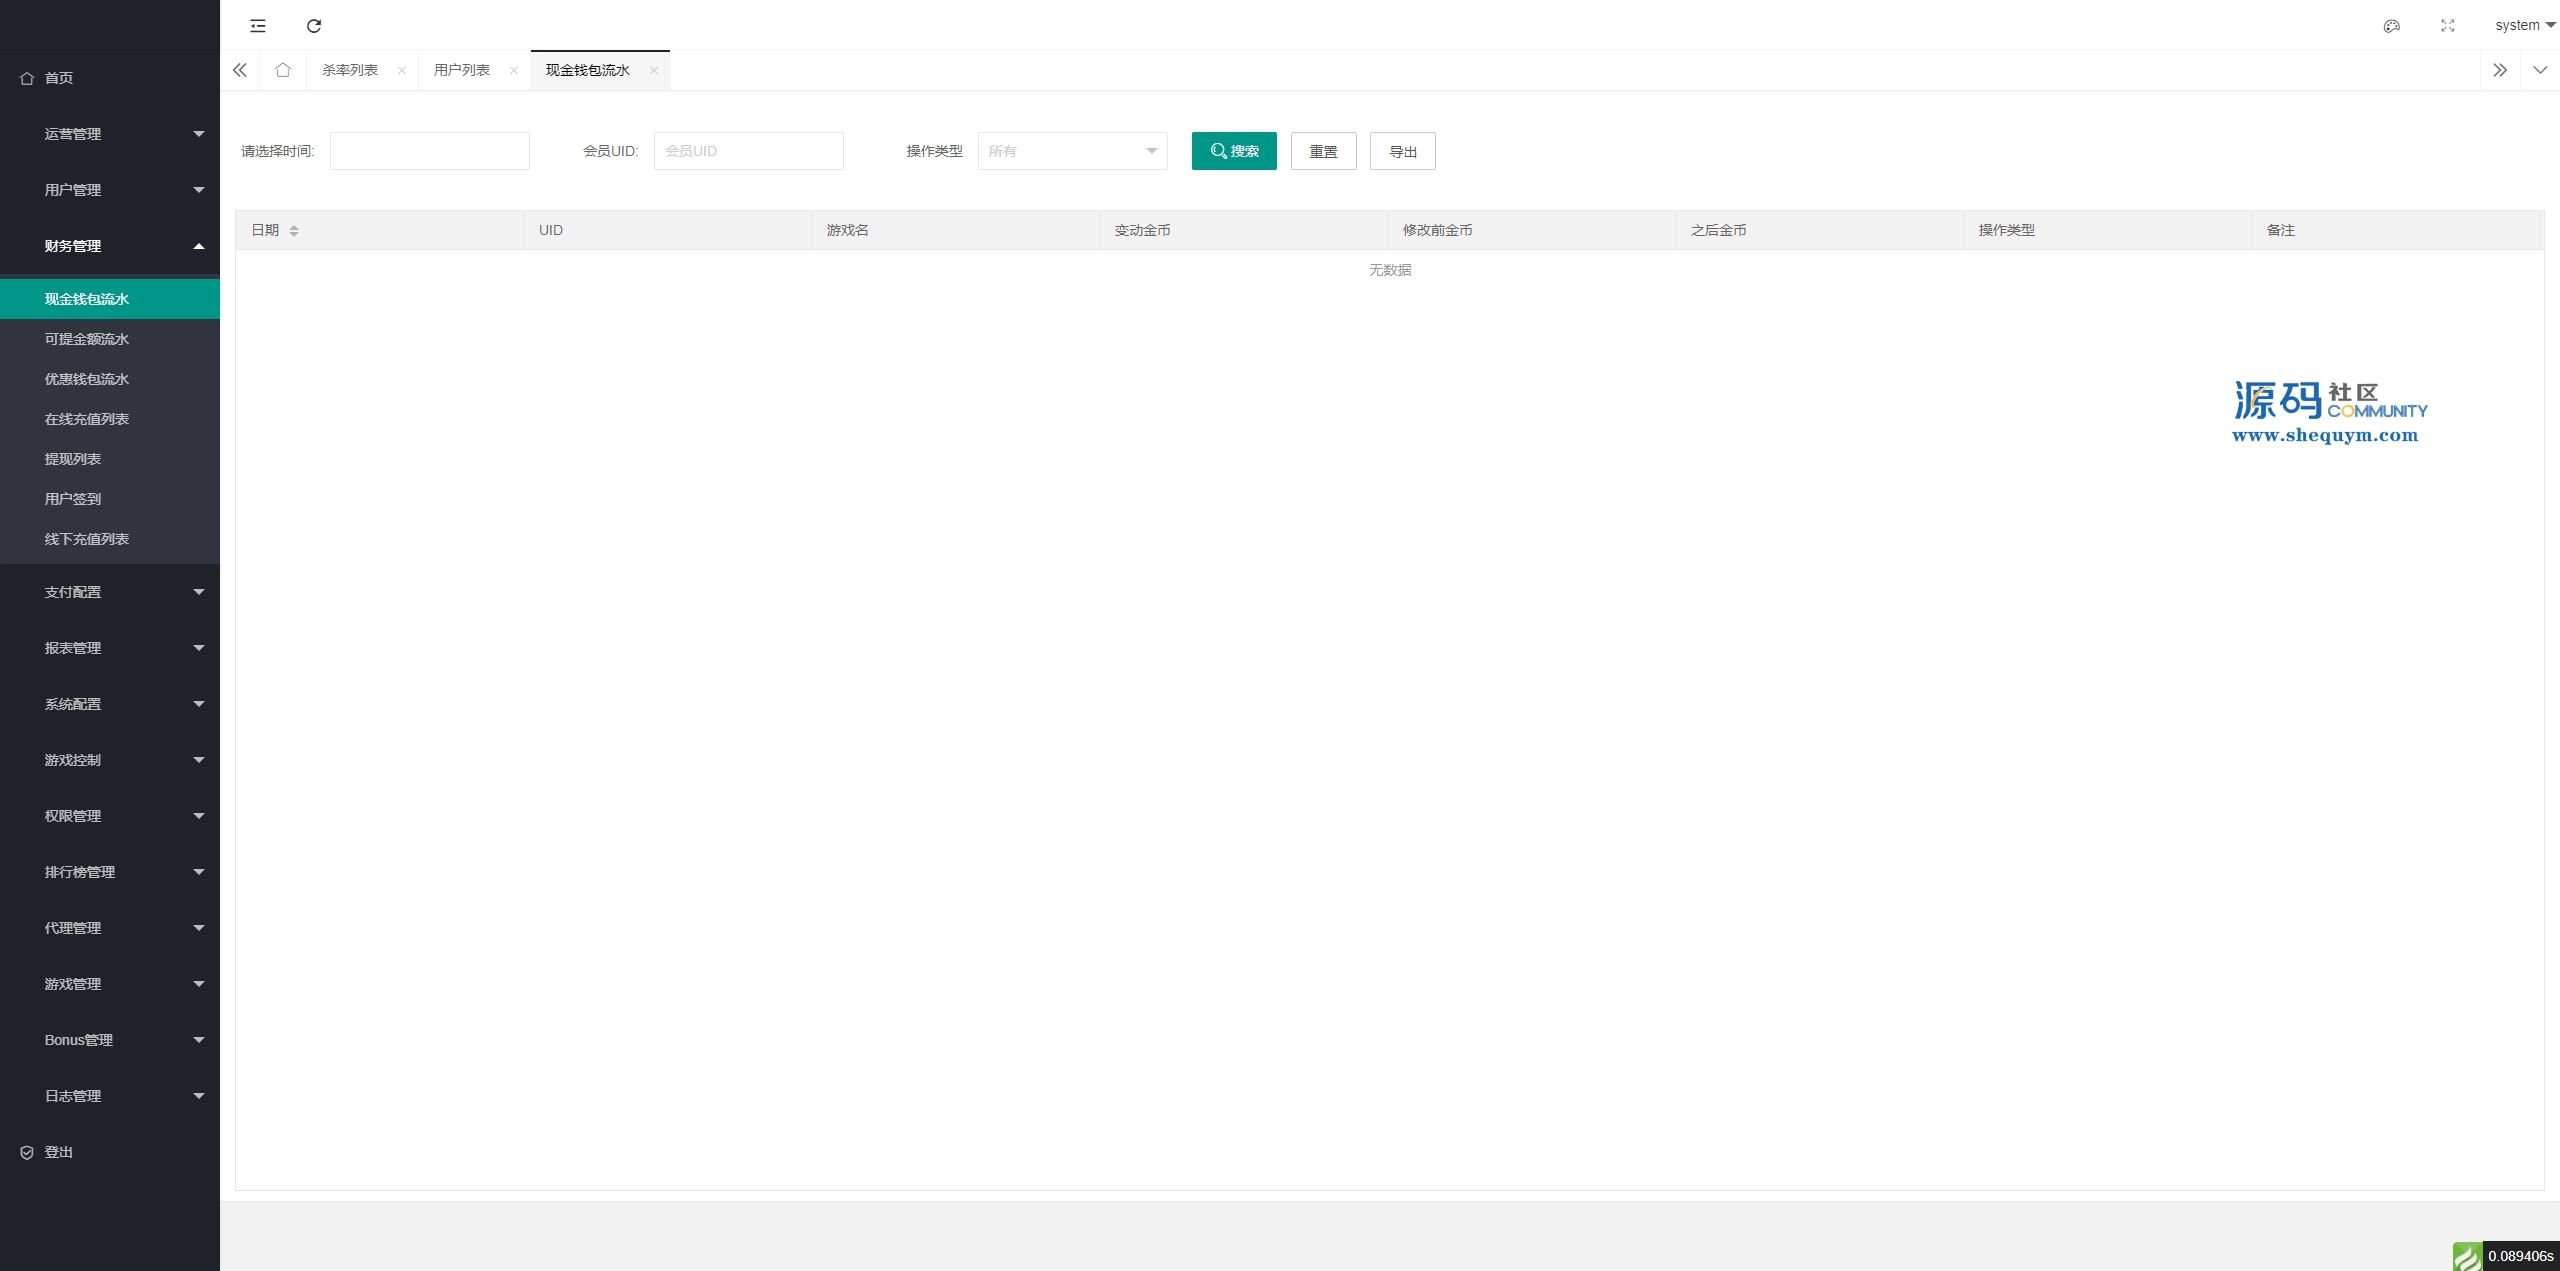Screen dimensions: 2560x1271
Task: Sort table by 日期 column arrows
Action: 294,231
